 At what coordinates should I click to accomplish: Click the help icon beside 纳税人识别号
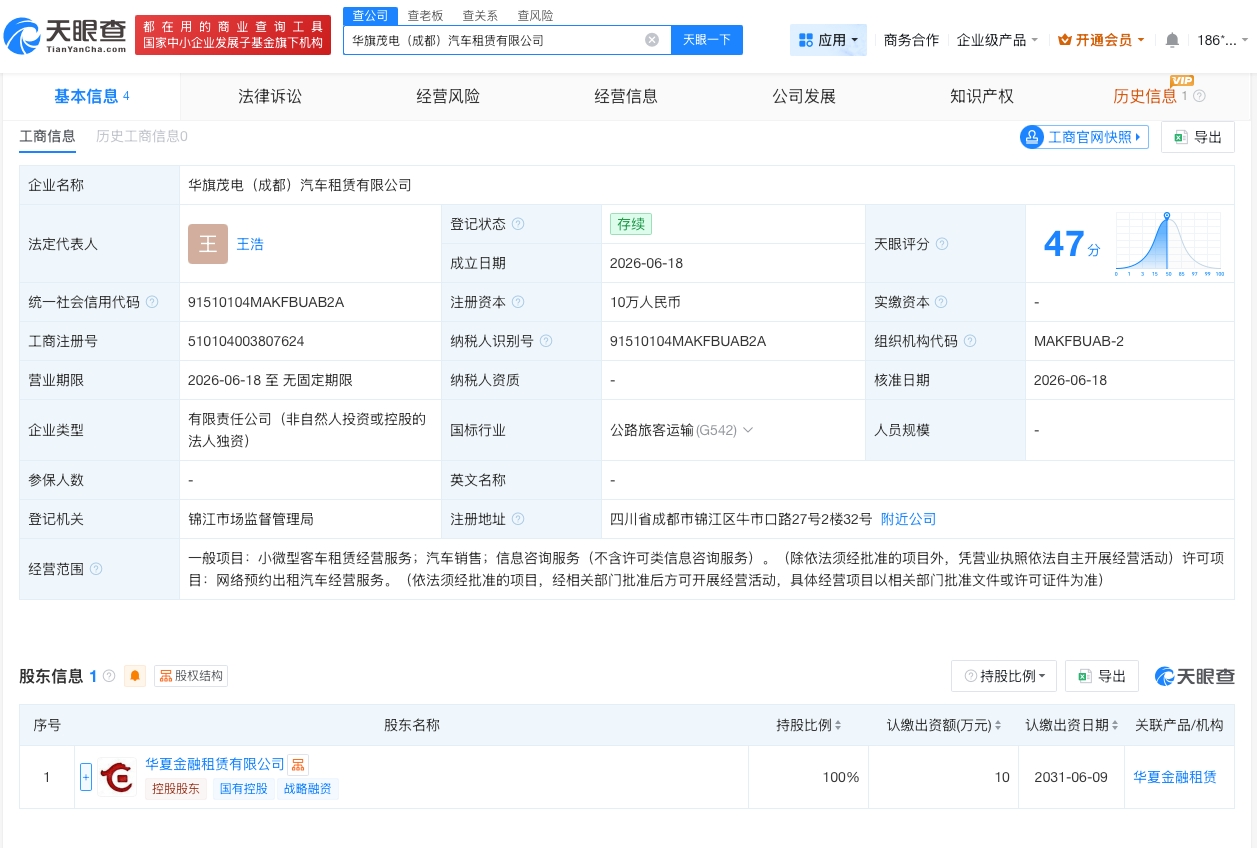(546, 341)
